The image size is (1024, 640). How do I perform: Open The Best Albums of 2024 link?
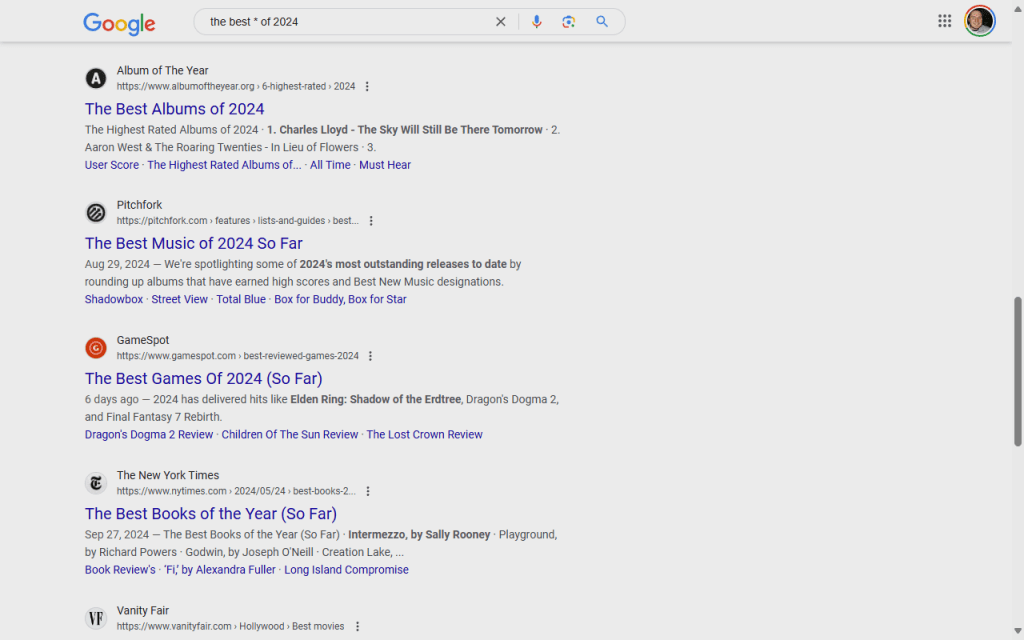tap(174, 109)
